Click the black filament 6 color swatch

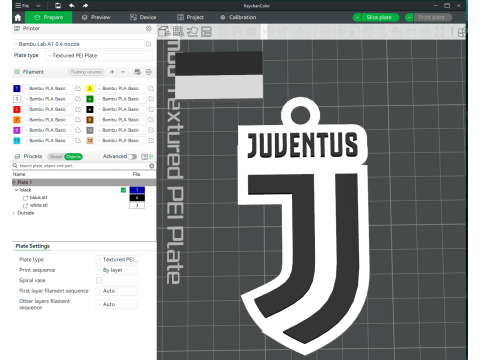[x=90, y=109]
